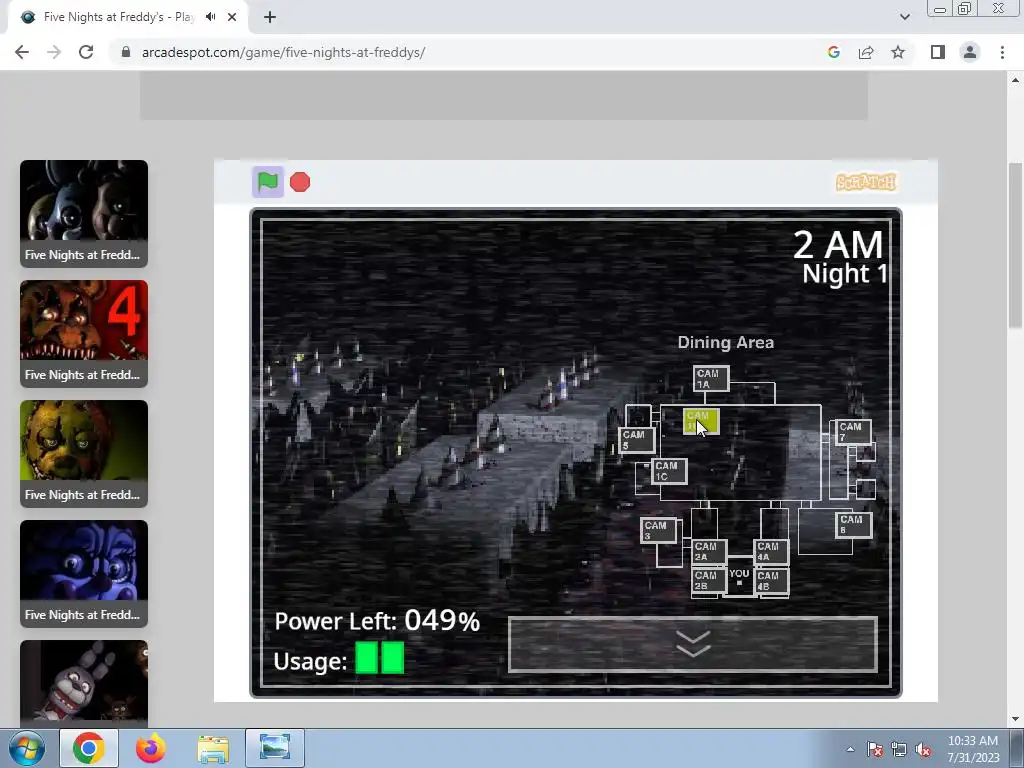
Task: Click the muted volume tray icon
Action: pos(923,750)
